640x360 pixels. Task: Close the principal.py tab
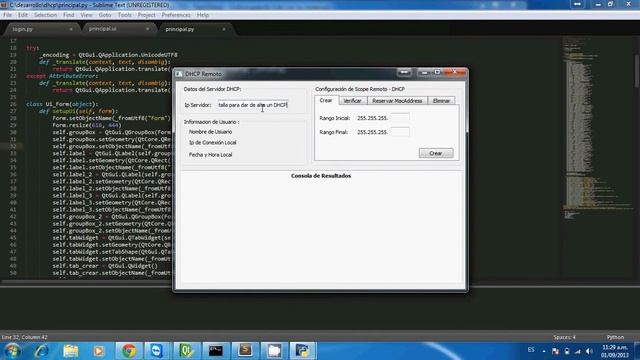coord(224,29)
